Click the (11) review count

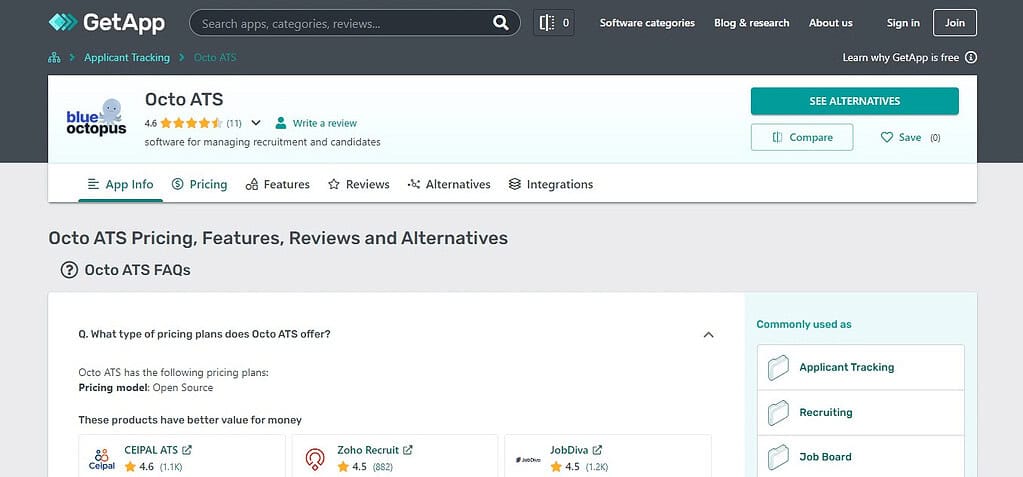[x=234, y=123]
